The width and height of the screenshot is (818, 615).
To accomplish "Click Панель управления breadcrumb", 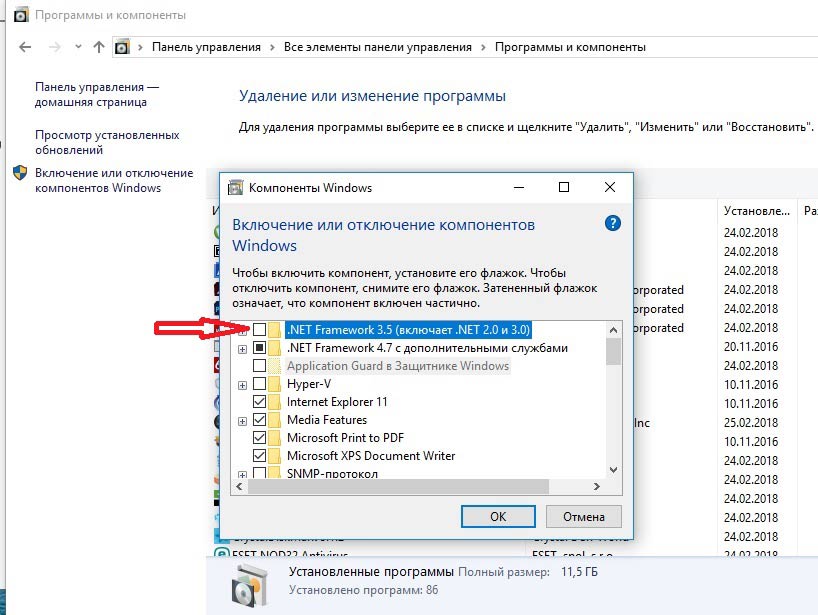I will tap(206, 47).
